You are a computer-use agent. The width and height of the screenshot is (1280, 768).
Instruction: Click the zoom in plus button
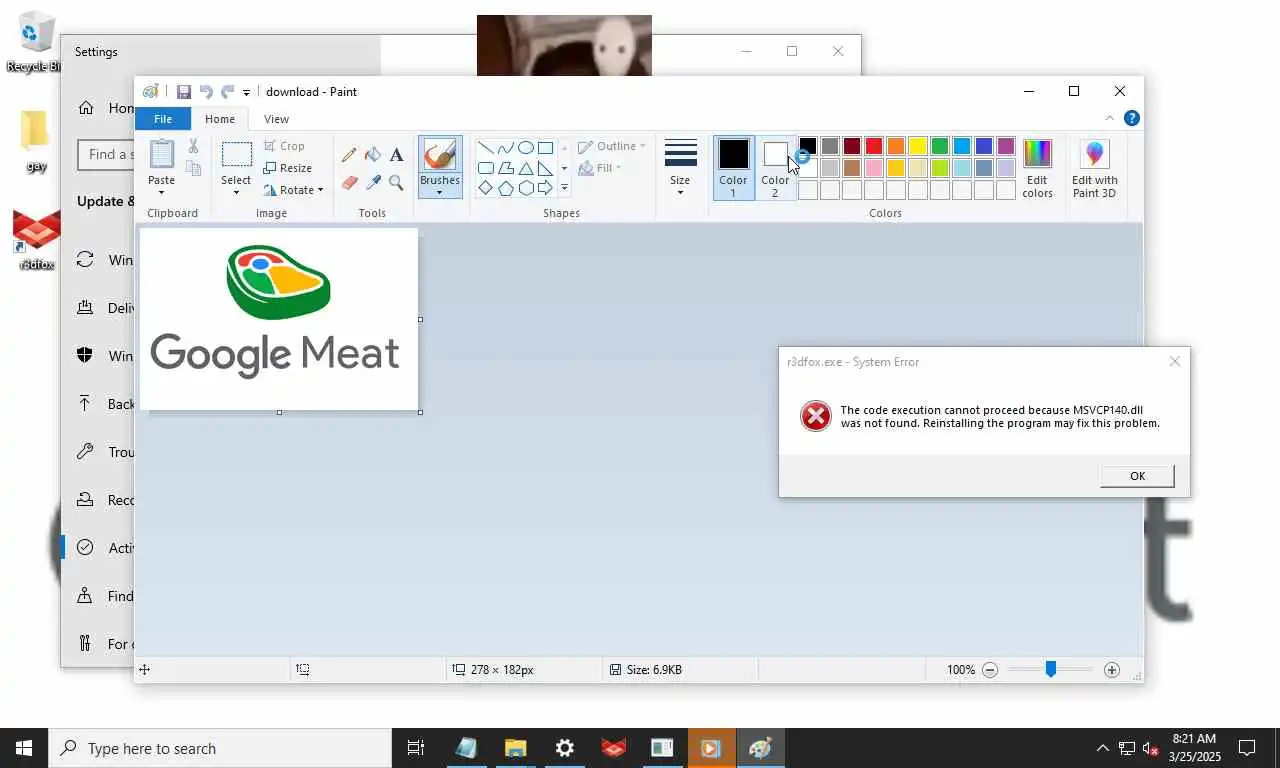1112,670
